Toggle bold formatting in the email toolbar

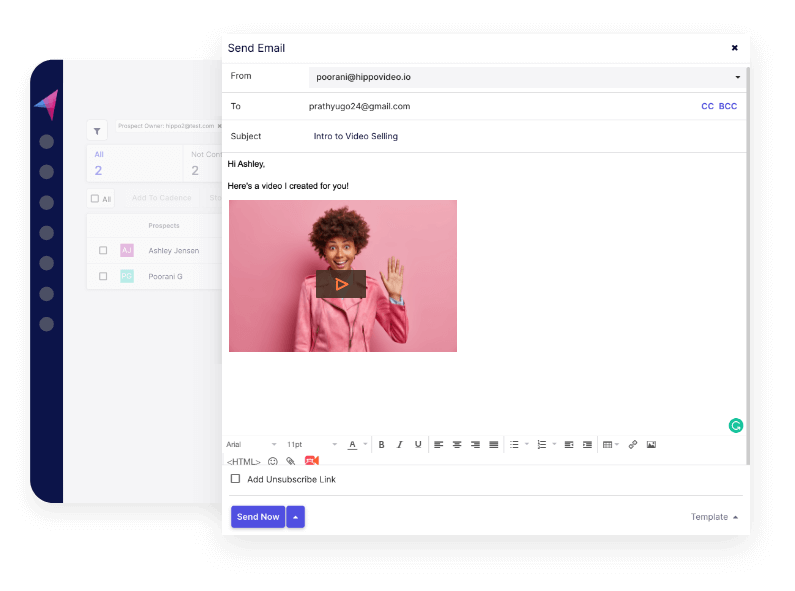pos(381,445)
